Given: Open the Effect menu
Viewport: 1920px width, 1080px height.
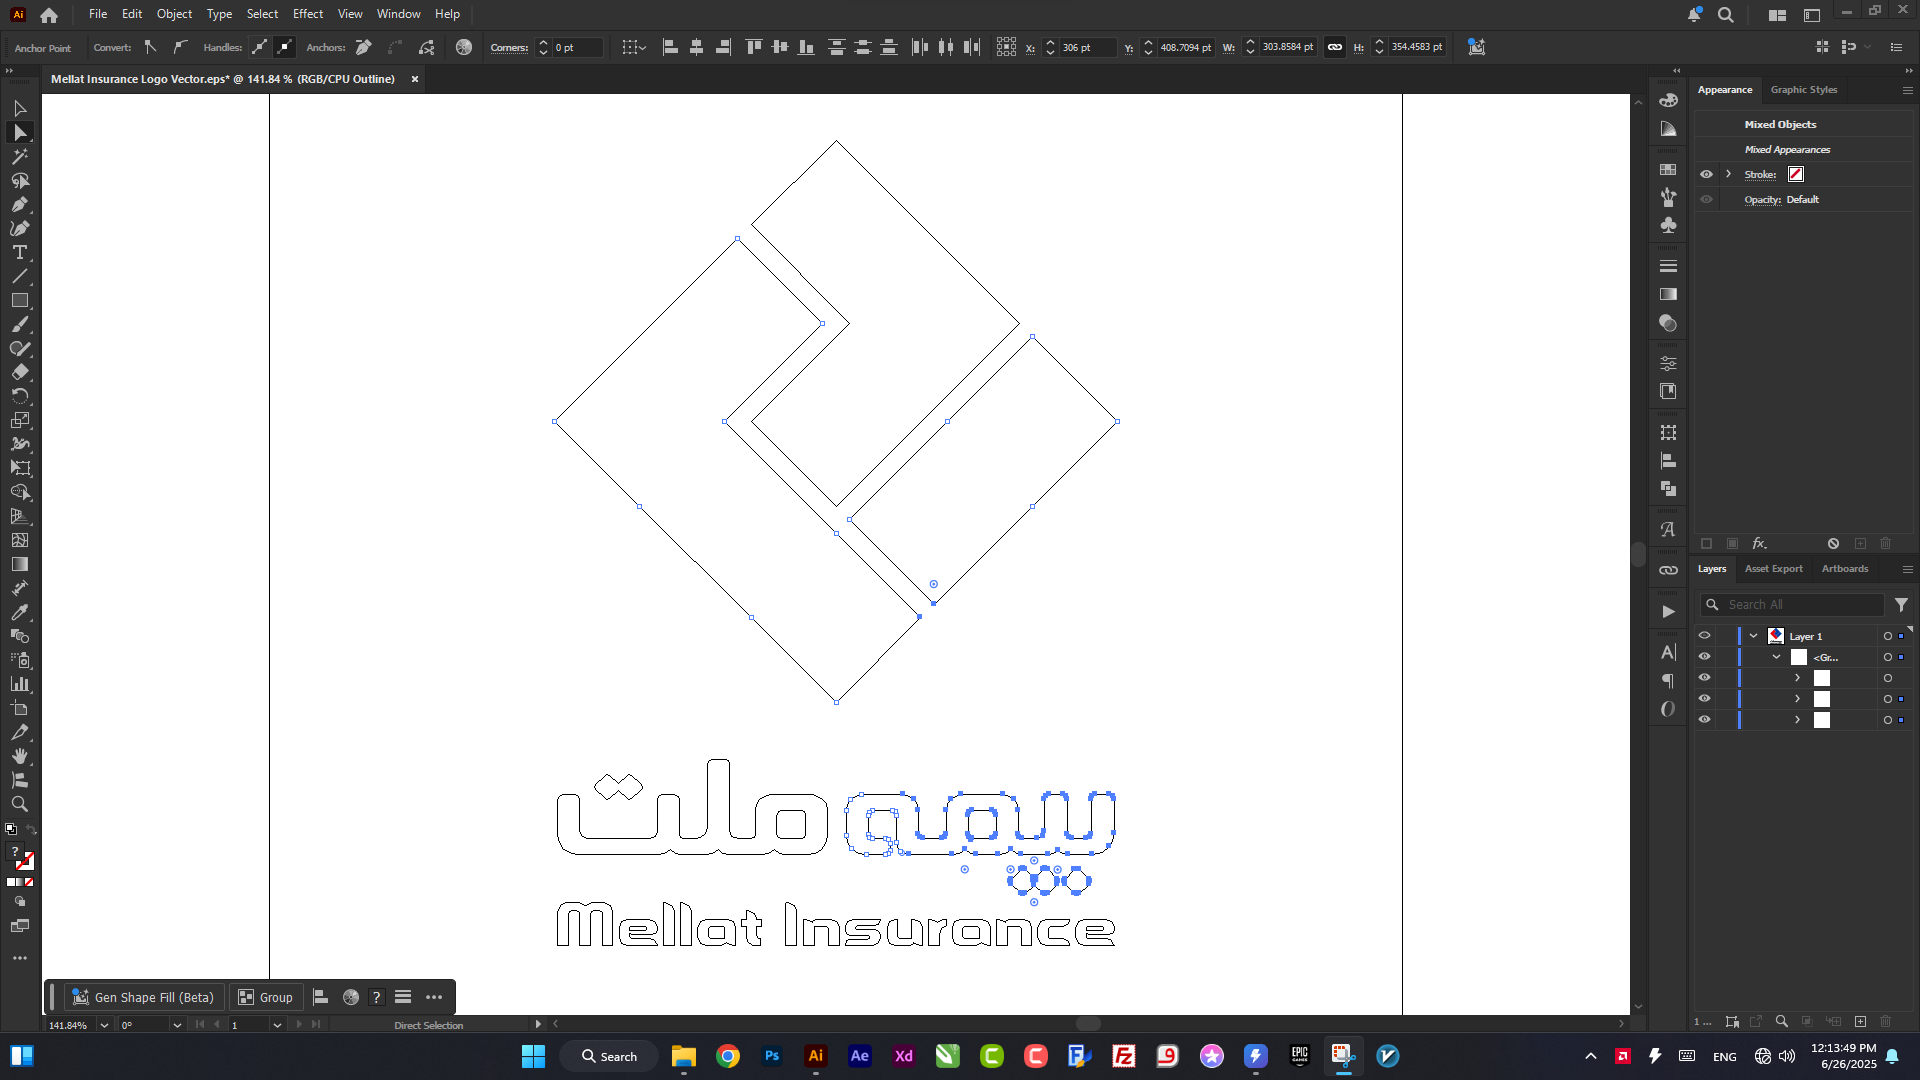Looking at the screenshot, I should (x=308, y=14).
